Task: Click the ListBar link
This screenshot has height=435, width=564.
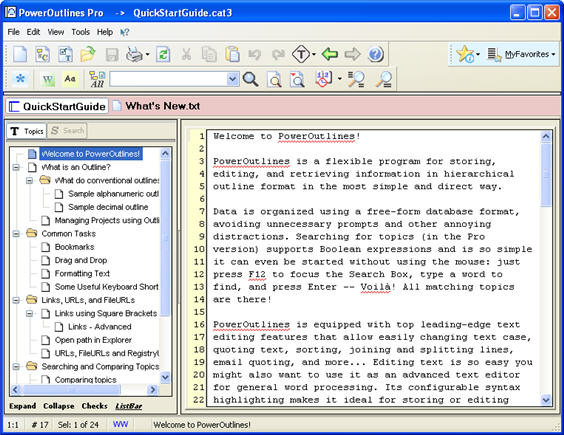Action: [129, 406]
